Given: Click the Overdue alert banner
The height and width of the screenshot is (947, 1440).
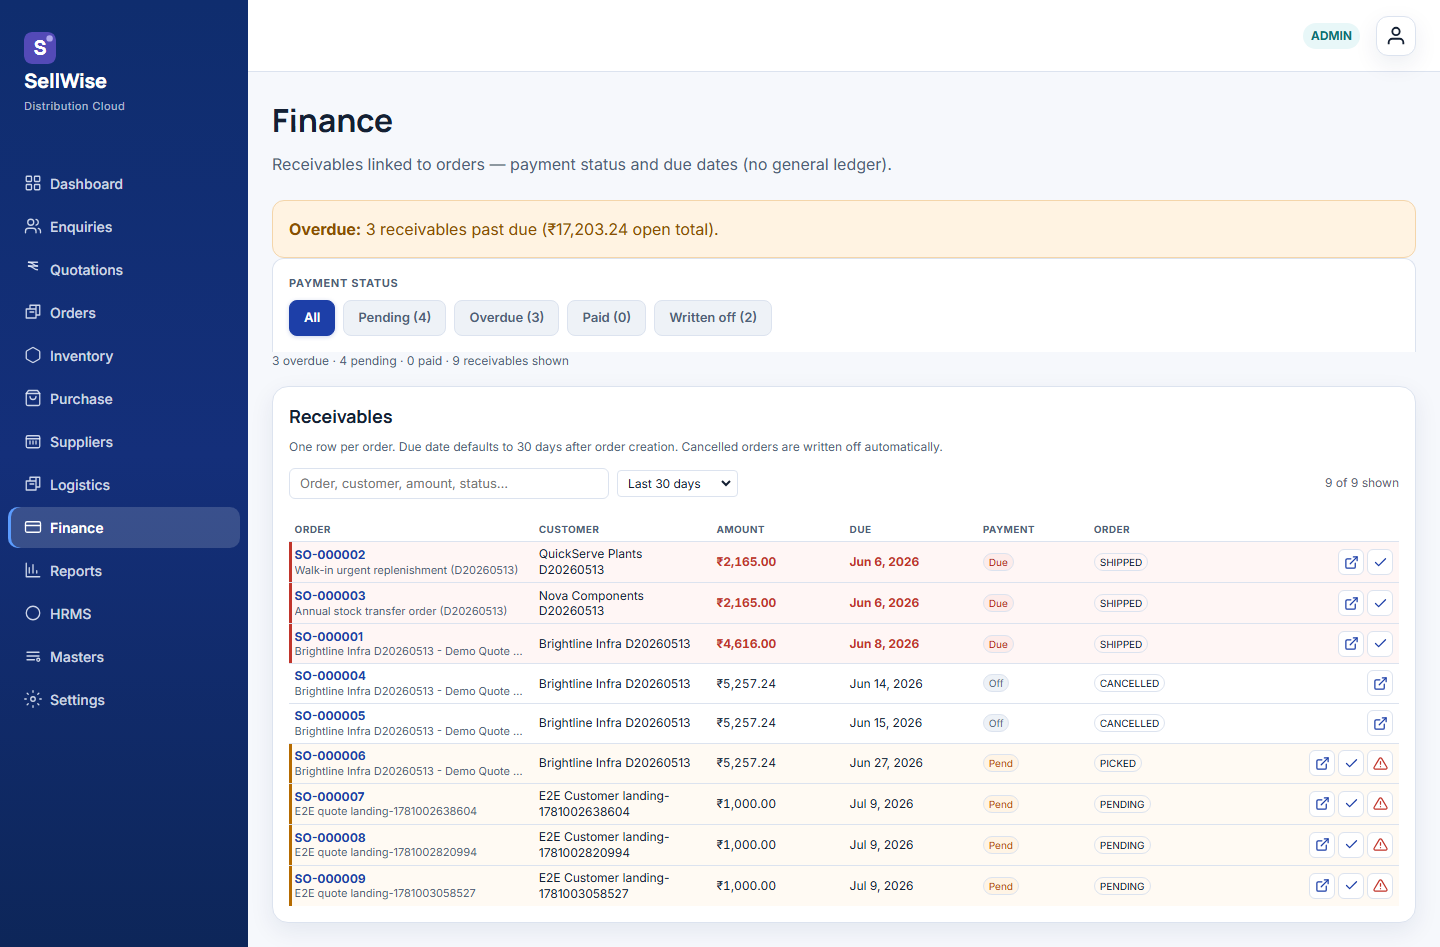Looking at the screenshot, I should coord(844,229).
